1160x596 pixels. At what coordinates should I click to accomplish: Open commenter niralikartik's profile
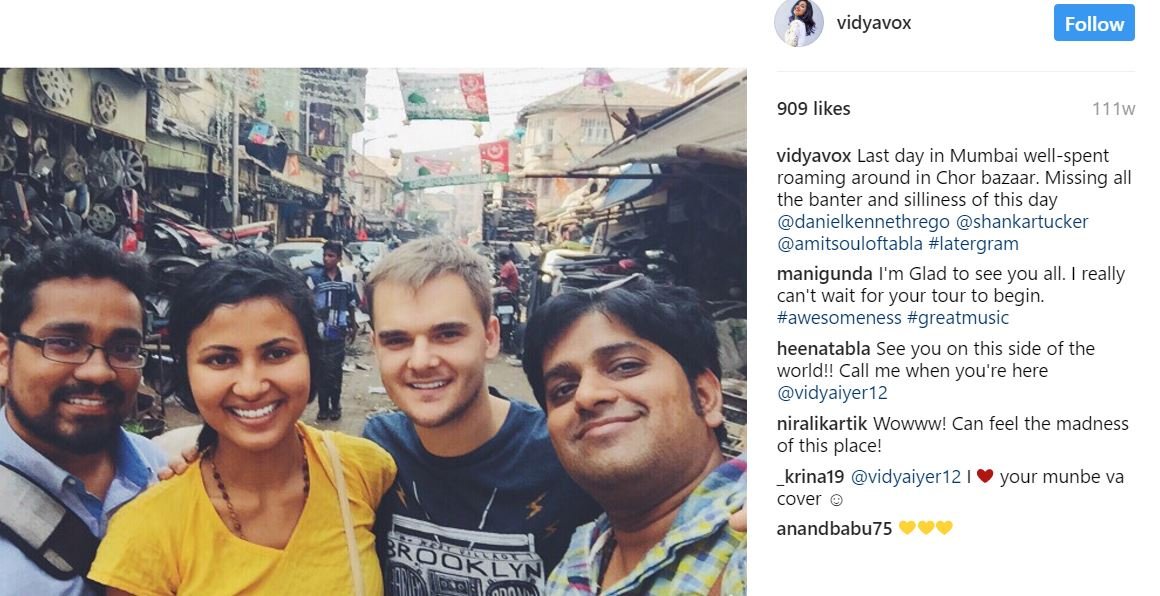tap(822, 424)
